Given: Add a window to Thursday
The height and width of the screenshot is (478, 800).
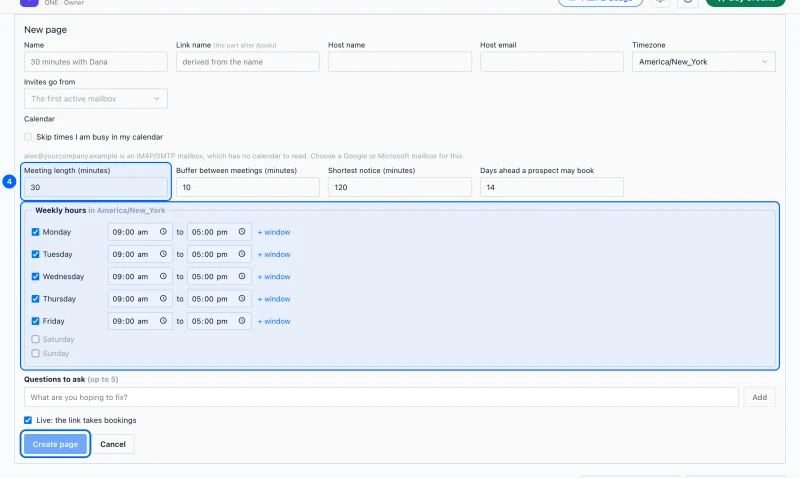Looking at the screenshot, I should click(x=274, y=299).
